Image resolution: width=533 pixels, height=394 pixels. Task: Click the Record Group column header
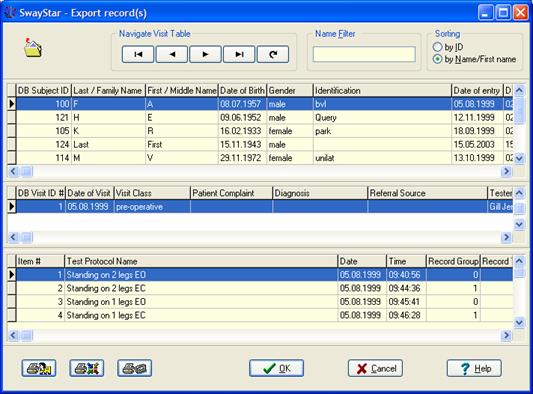(x=453, y=261)
